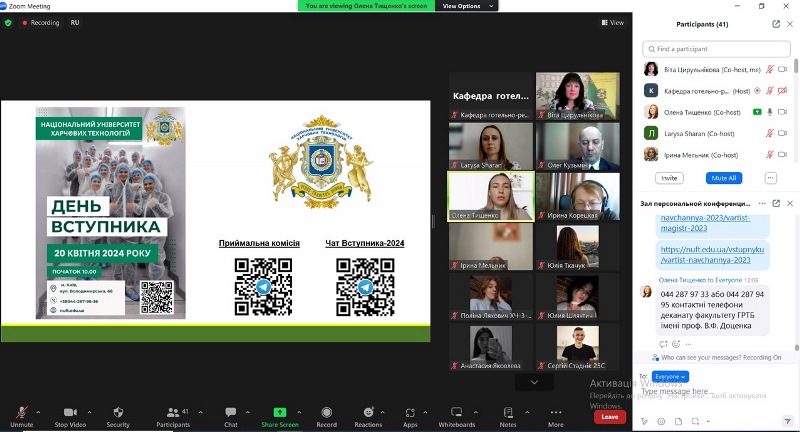Open chat panel three-dots options
Viewport: 800px width, 432px height.
pyautogui.click(x=762, y=203)
